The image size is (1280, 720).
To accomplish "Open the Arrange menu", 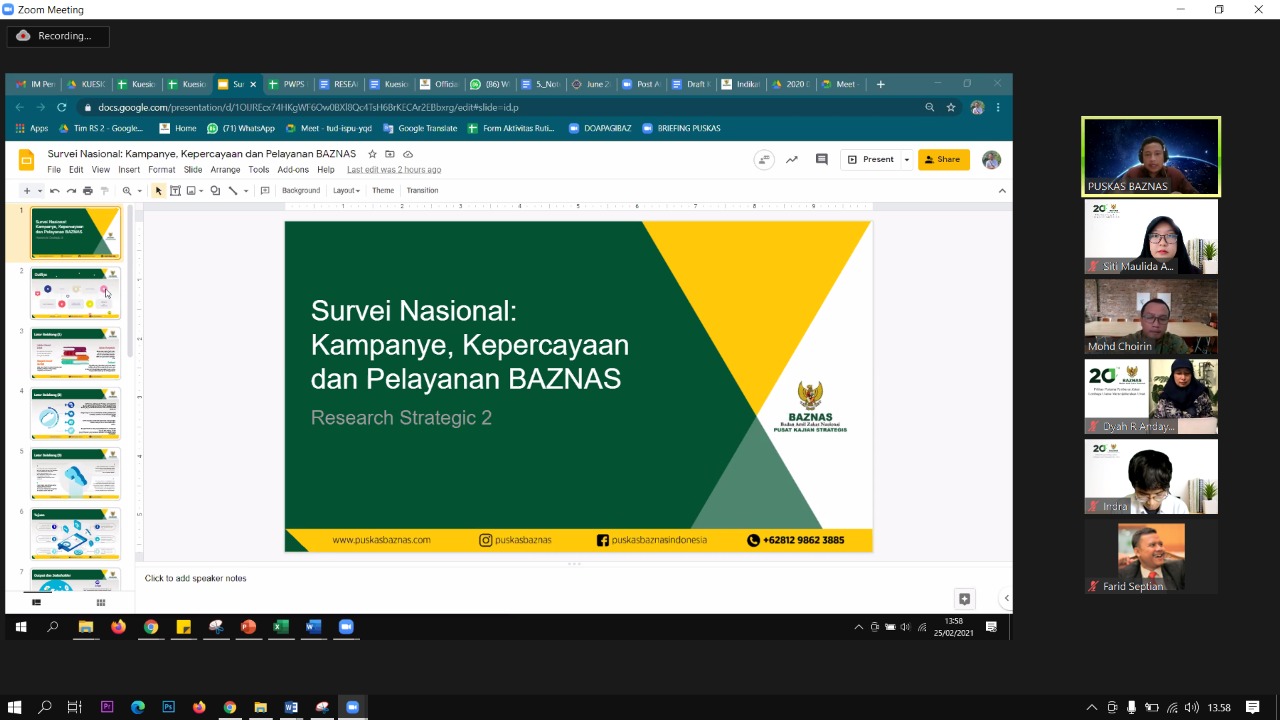I will coord(225,170).
